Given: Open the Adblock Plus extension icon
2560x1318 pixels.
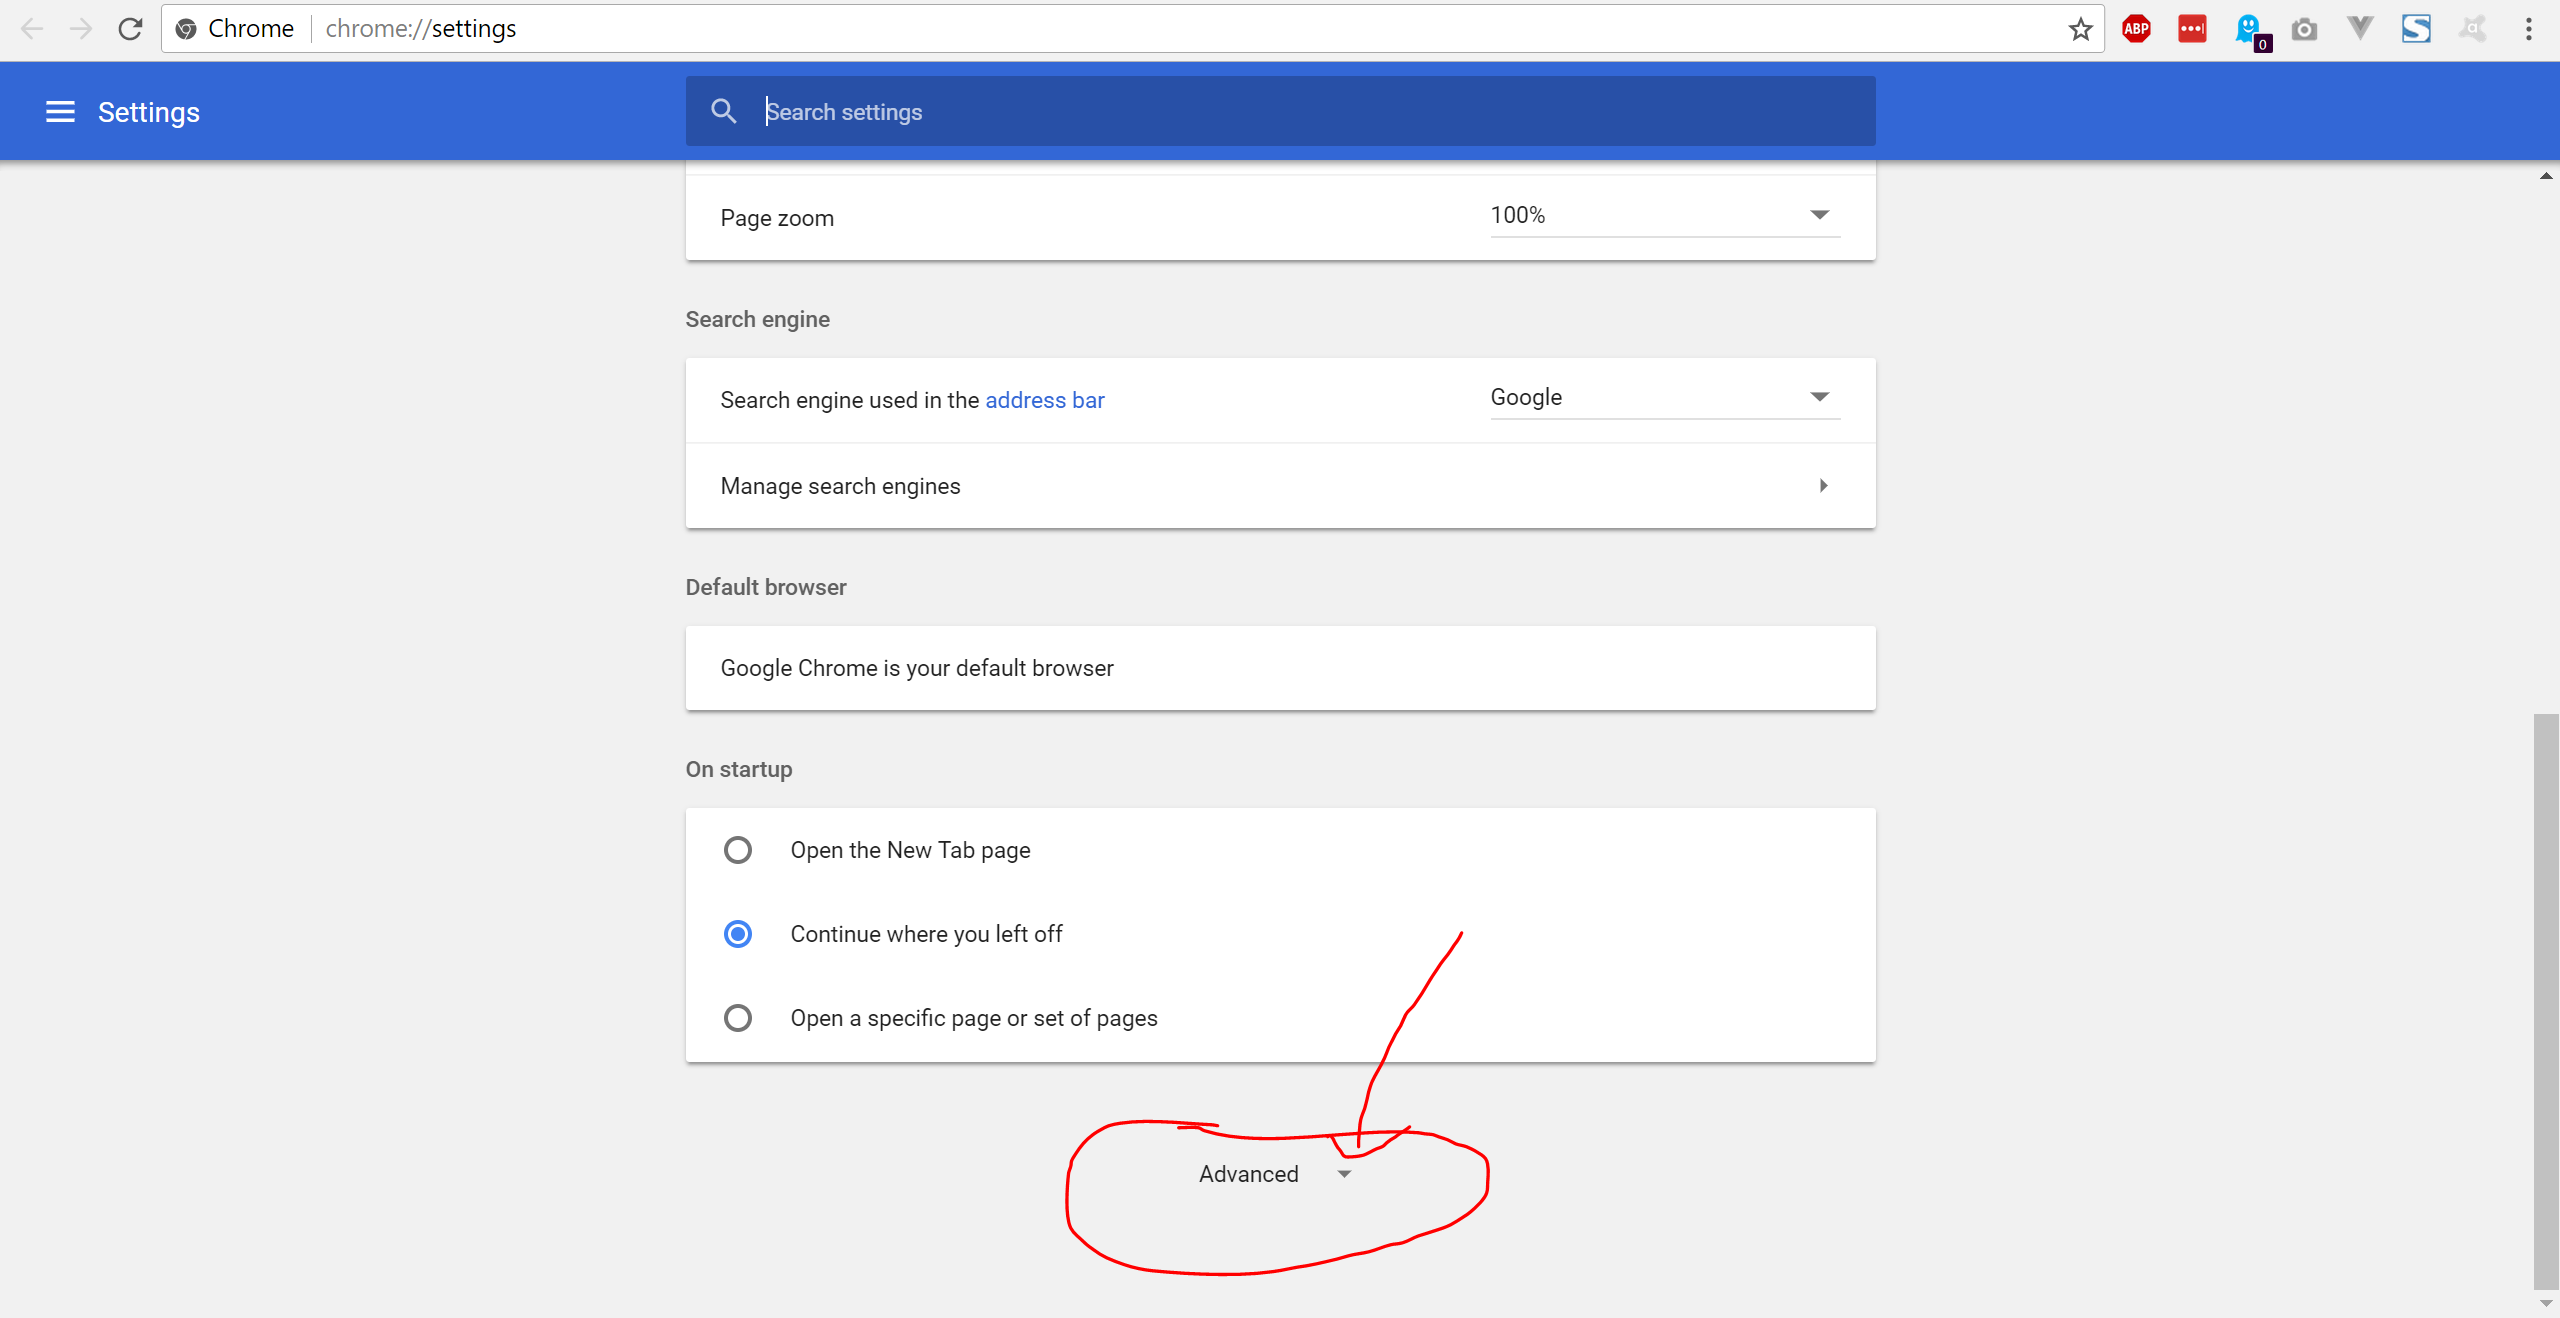Looking at the screenshot, I should coord(2137,29).
